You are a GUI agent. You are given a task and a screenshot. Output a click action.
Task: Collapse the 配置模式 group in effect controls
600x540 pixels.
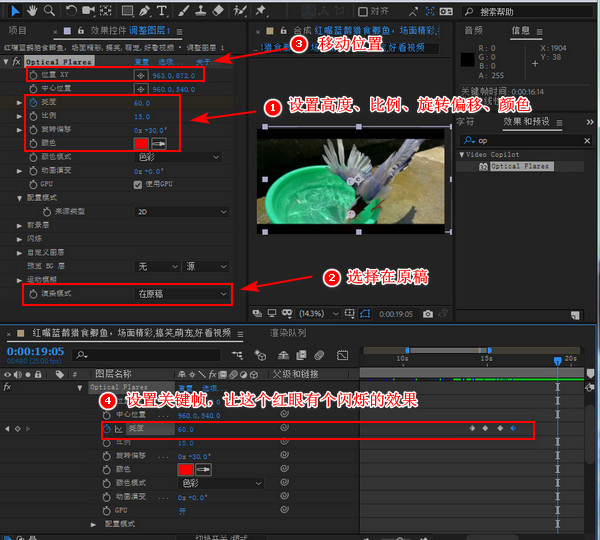(19, 198)
